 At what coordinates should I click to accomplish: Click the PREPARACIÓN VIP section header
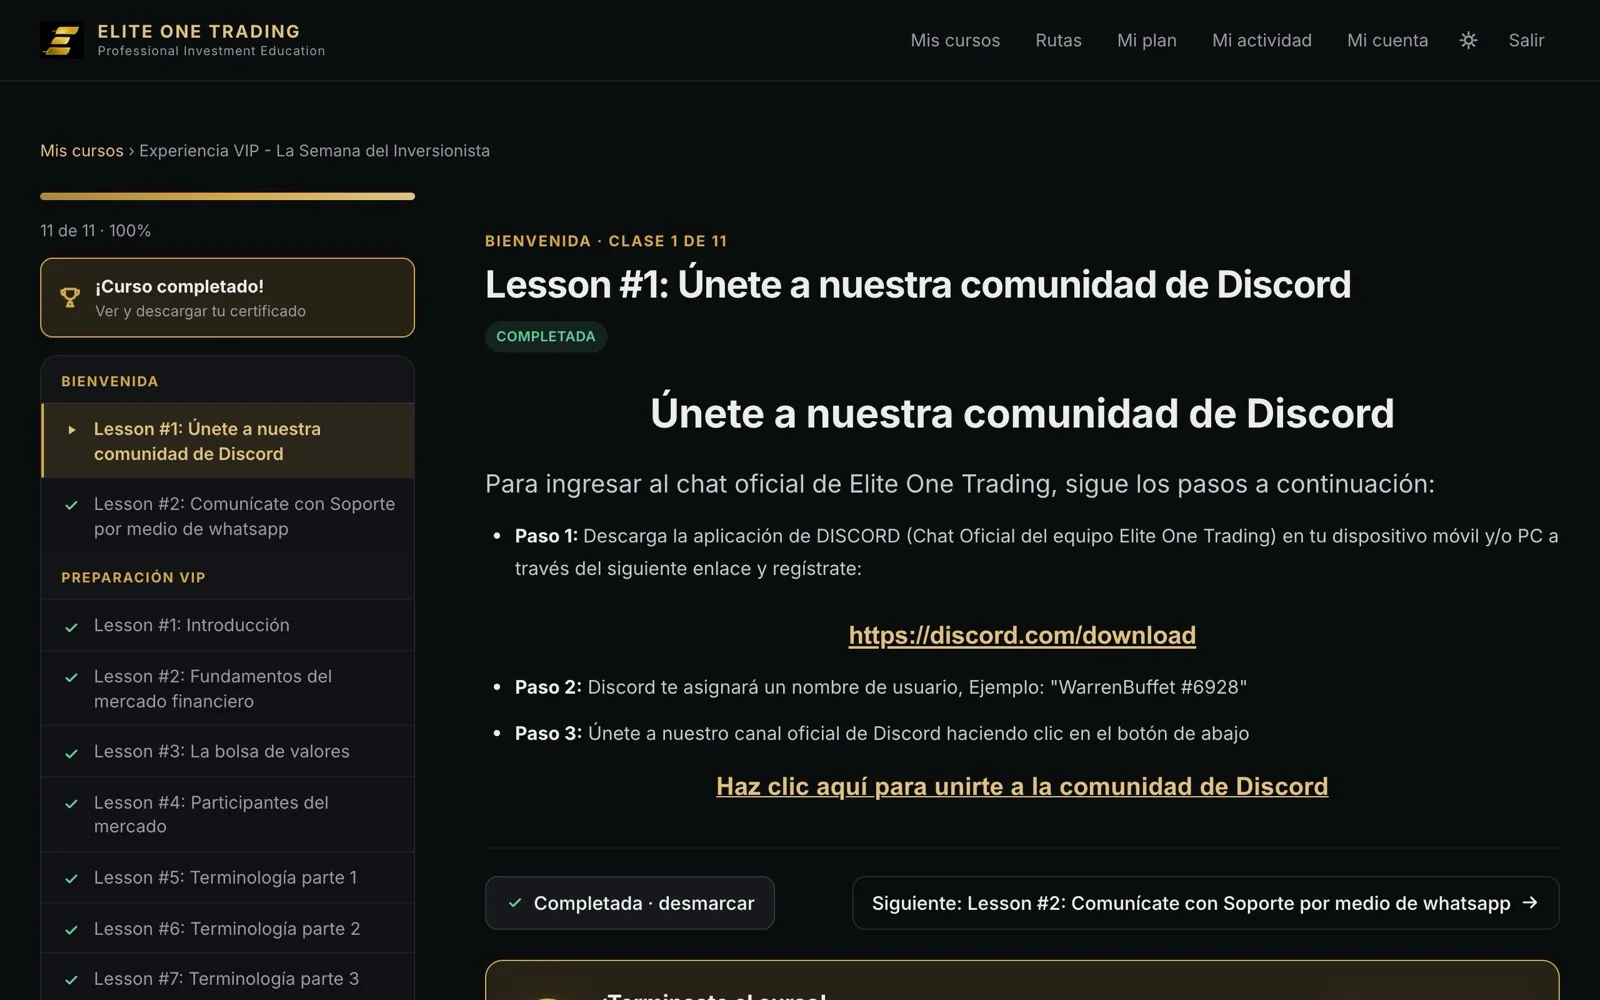pos(133,577)
